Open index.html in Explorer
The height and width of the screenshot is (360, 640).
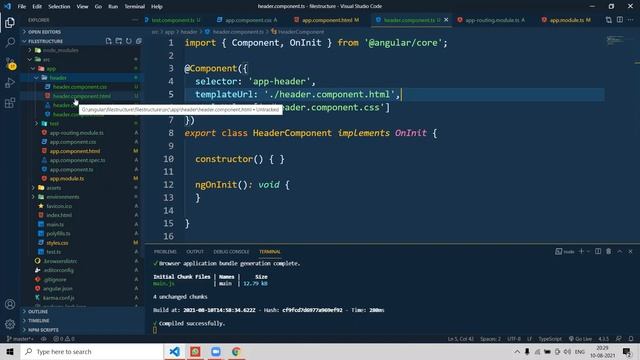click(59, 215)
